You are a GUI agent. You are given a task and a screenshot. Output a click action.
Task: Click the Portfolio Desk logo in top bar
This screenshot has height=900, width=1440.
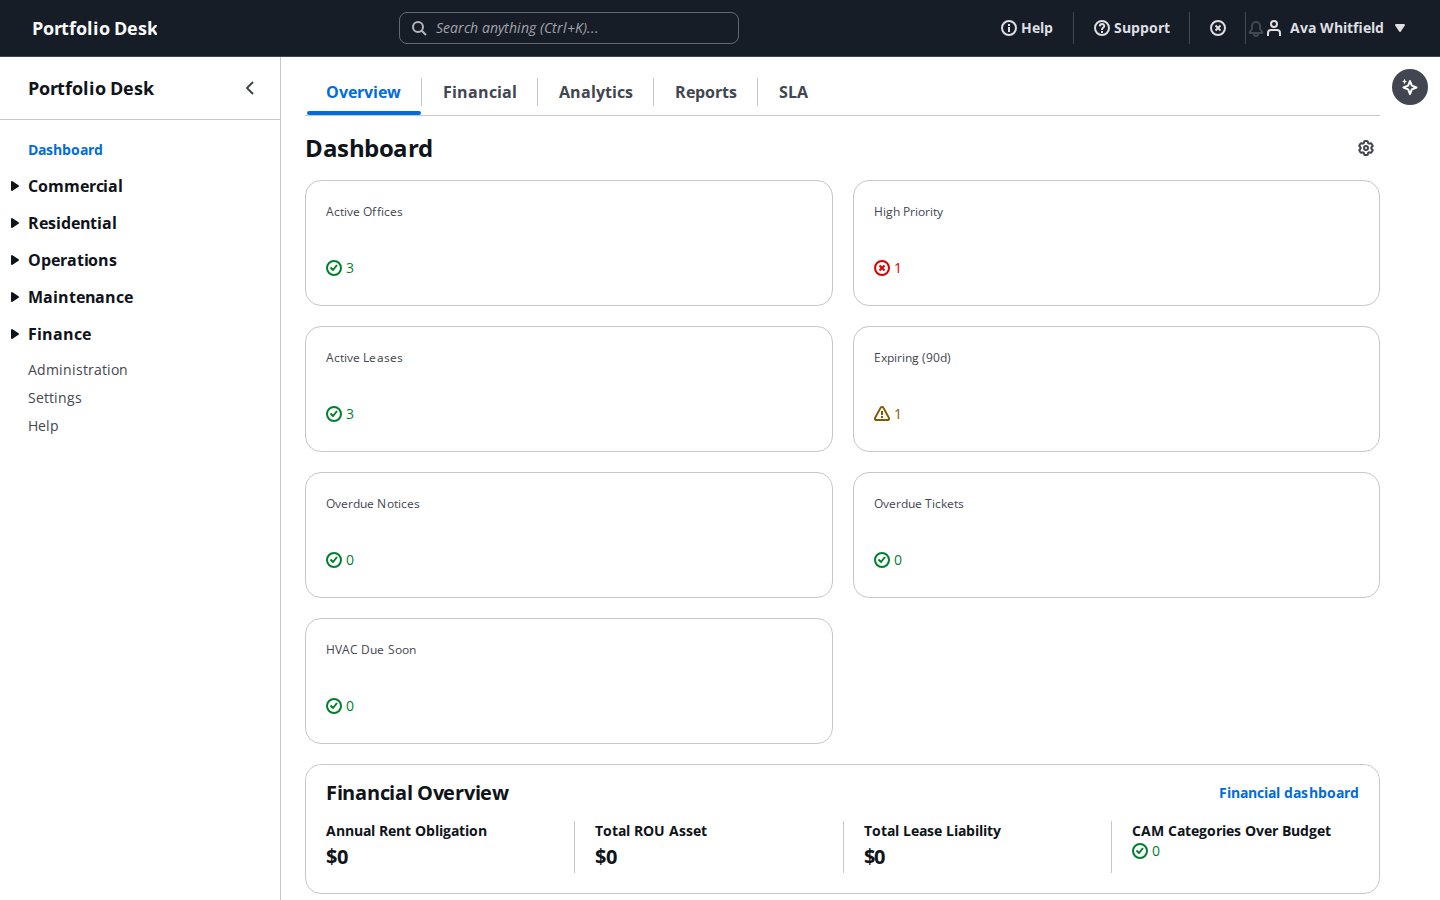coord(95,28)
